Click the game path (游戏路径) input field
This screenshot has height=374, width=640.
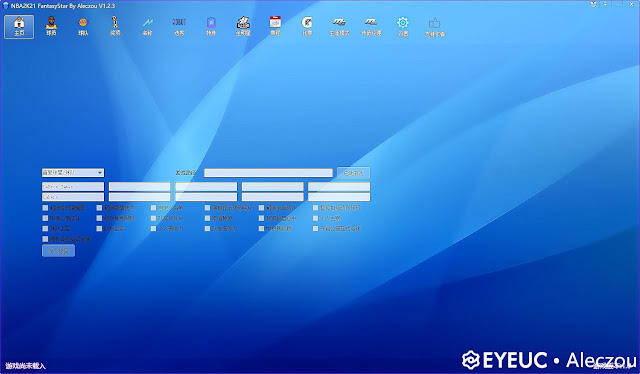(x=268, y=173)
